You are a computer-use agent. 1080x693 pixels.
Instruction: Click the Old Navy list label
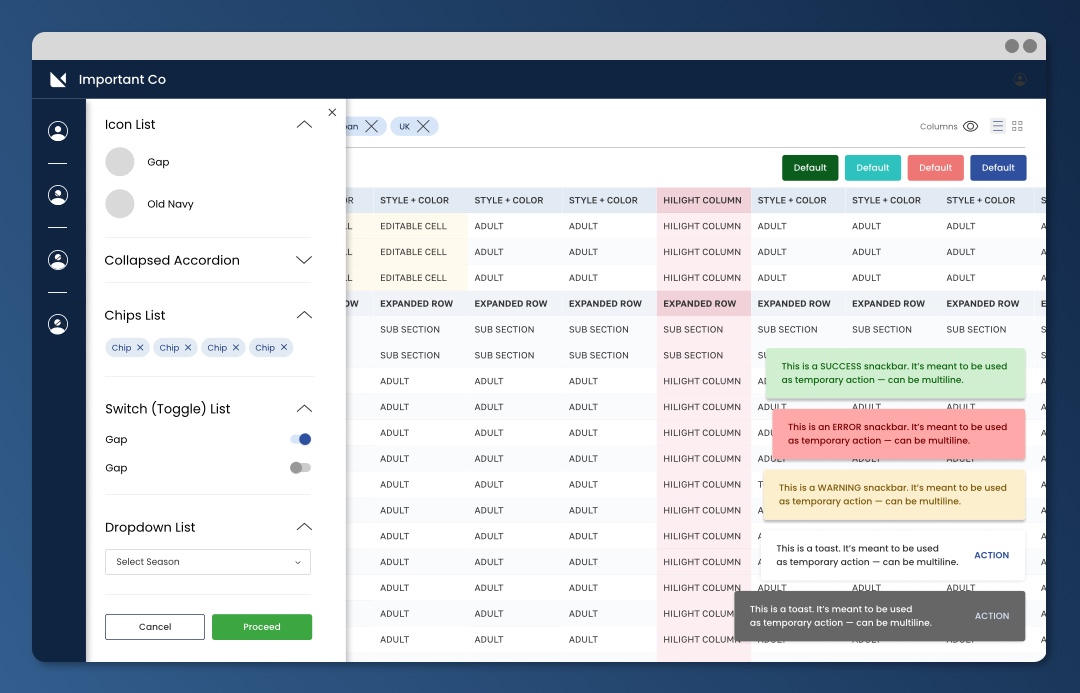170,204
